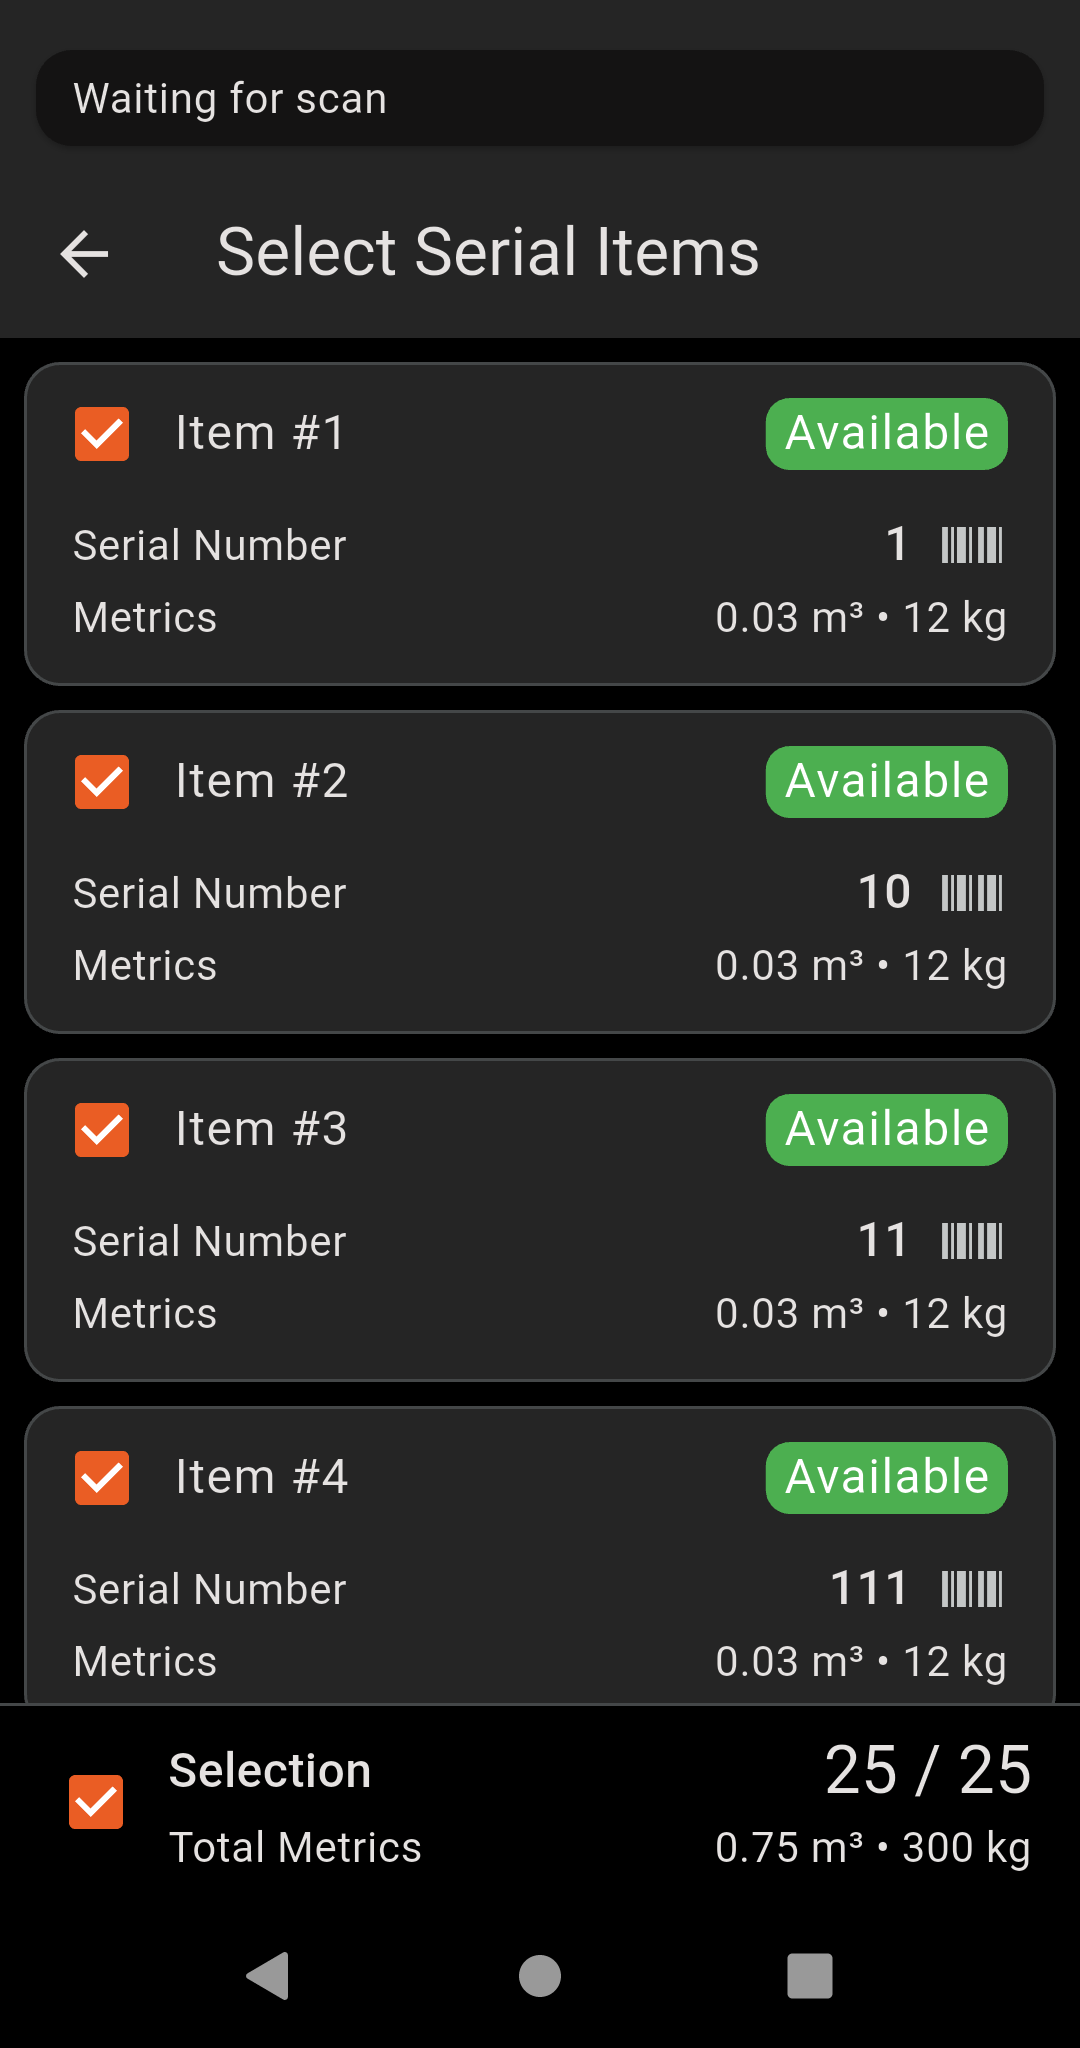Tap barcode icon for serial number 10
The height and width of the screenshot is (2048, 1080).
[971, 893]
